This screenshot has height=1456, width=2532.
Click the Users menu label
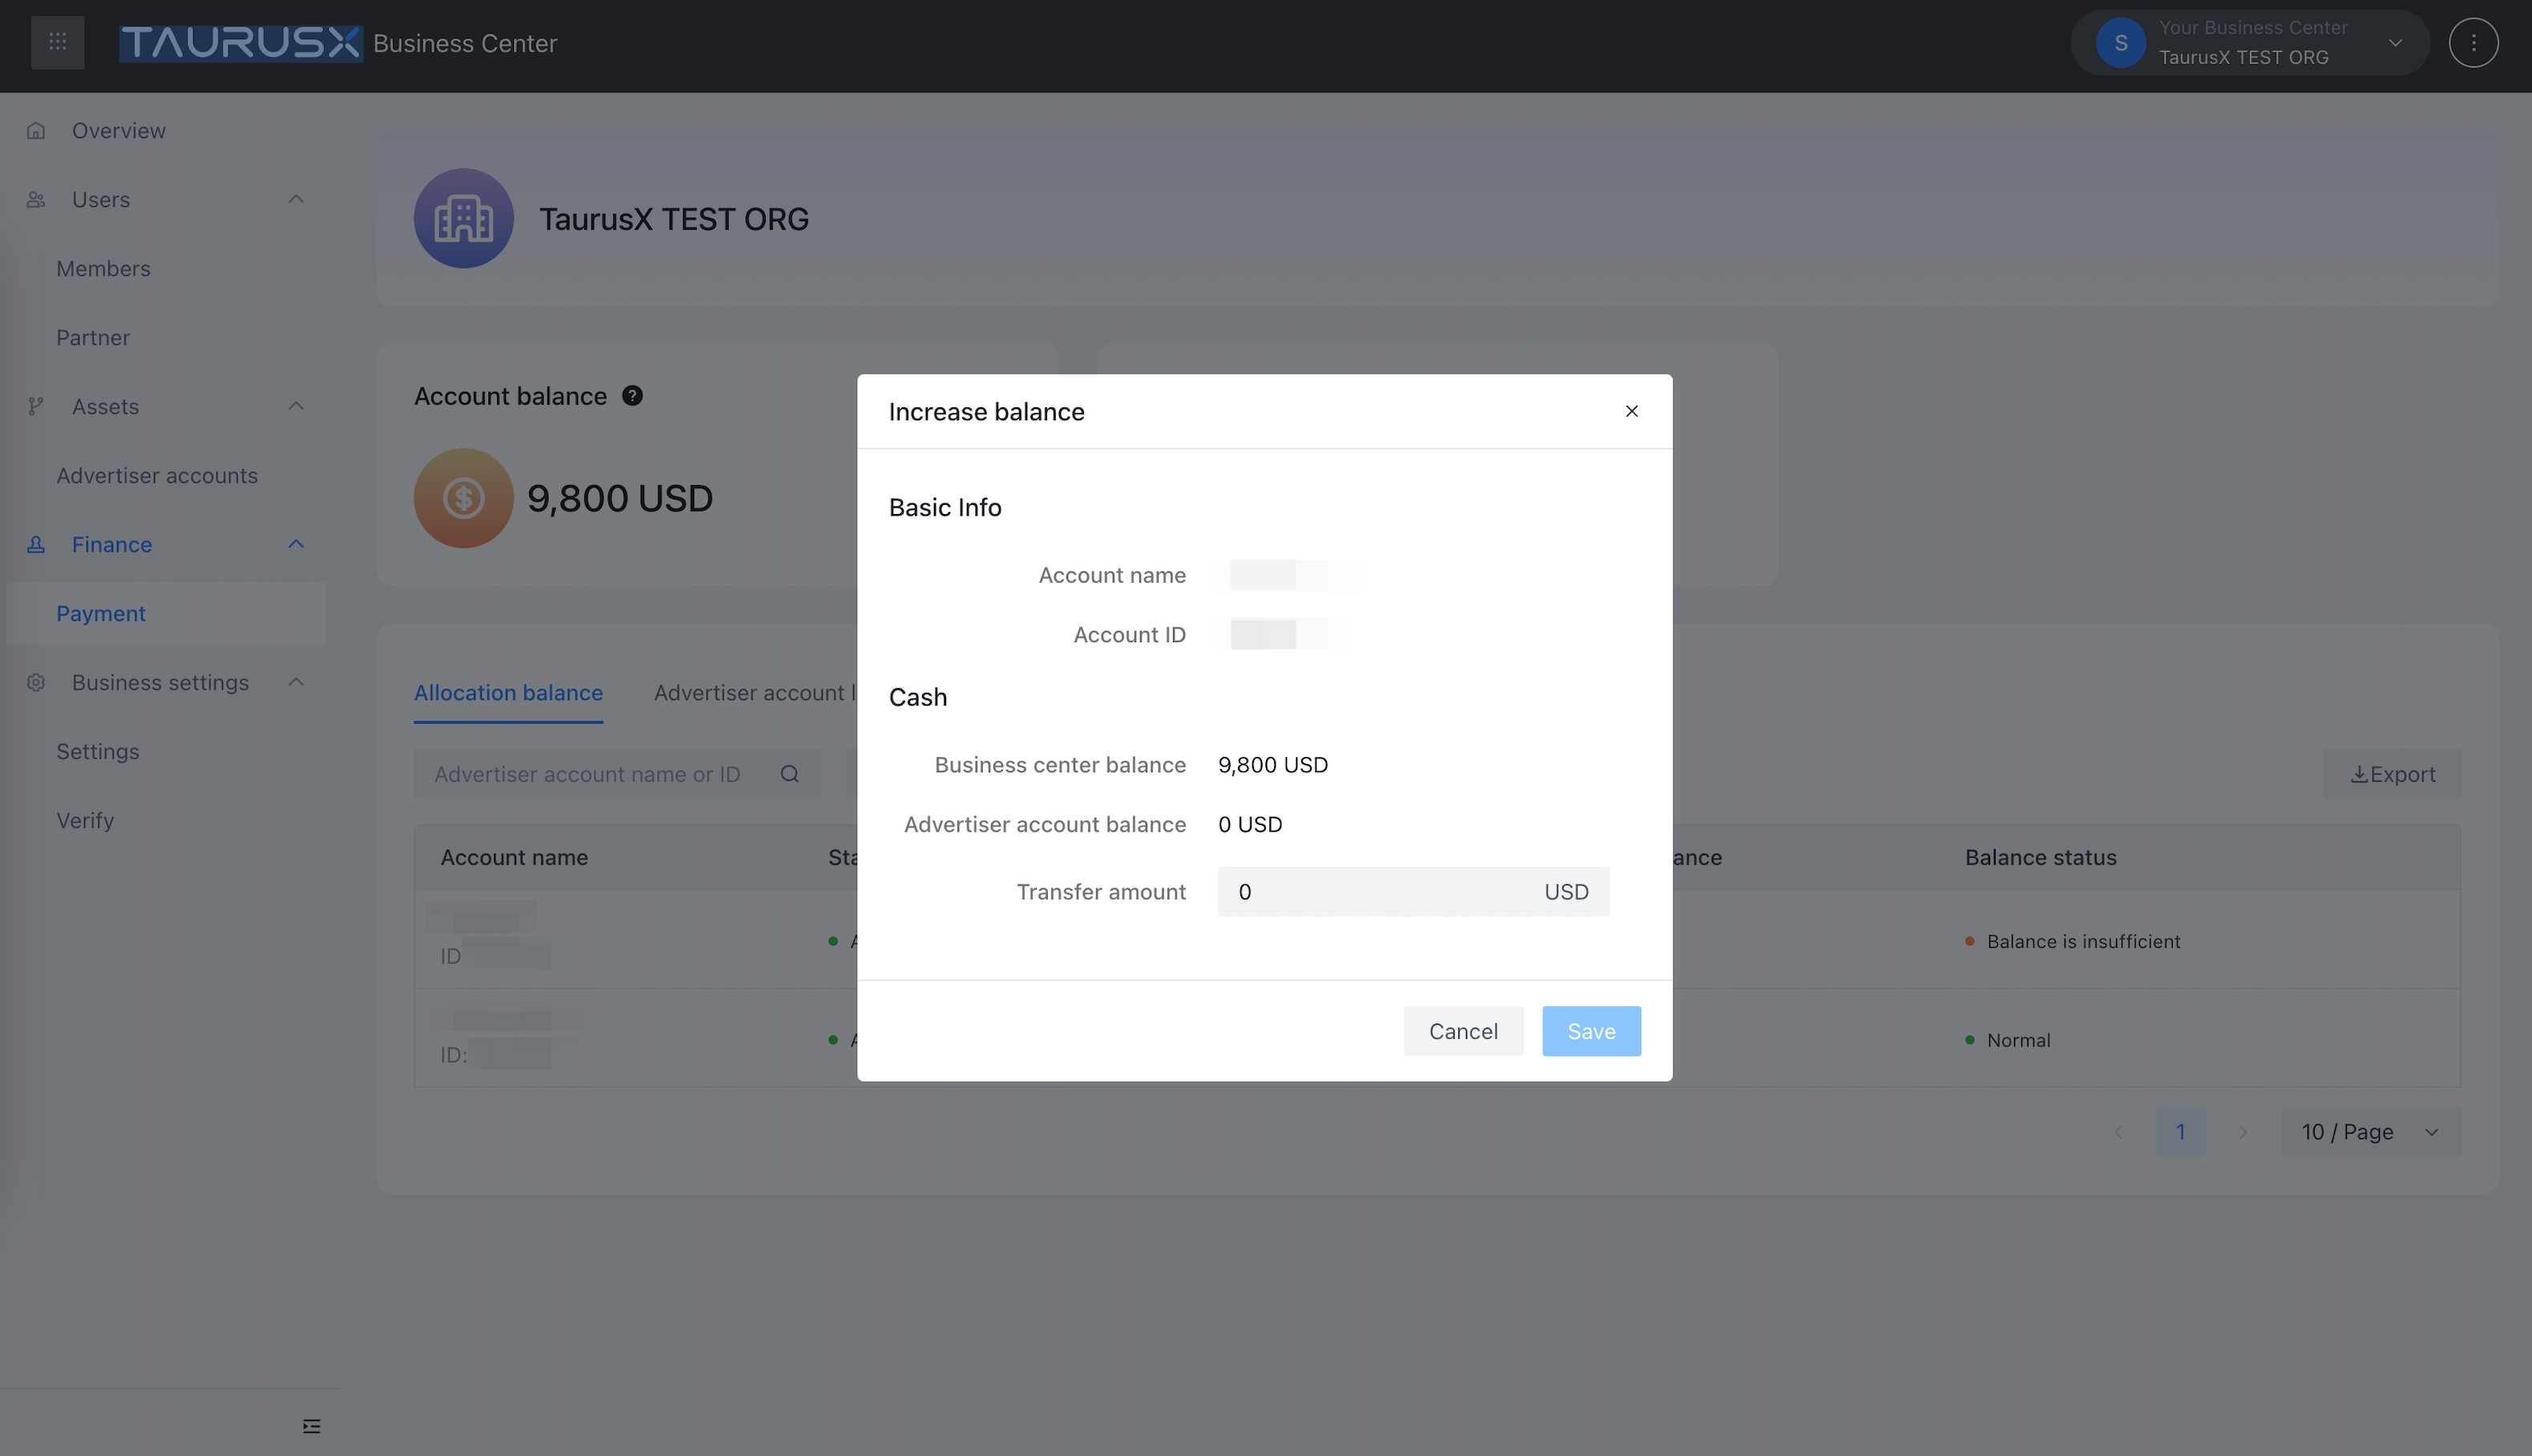[101, 200]
